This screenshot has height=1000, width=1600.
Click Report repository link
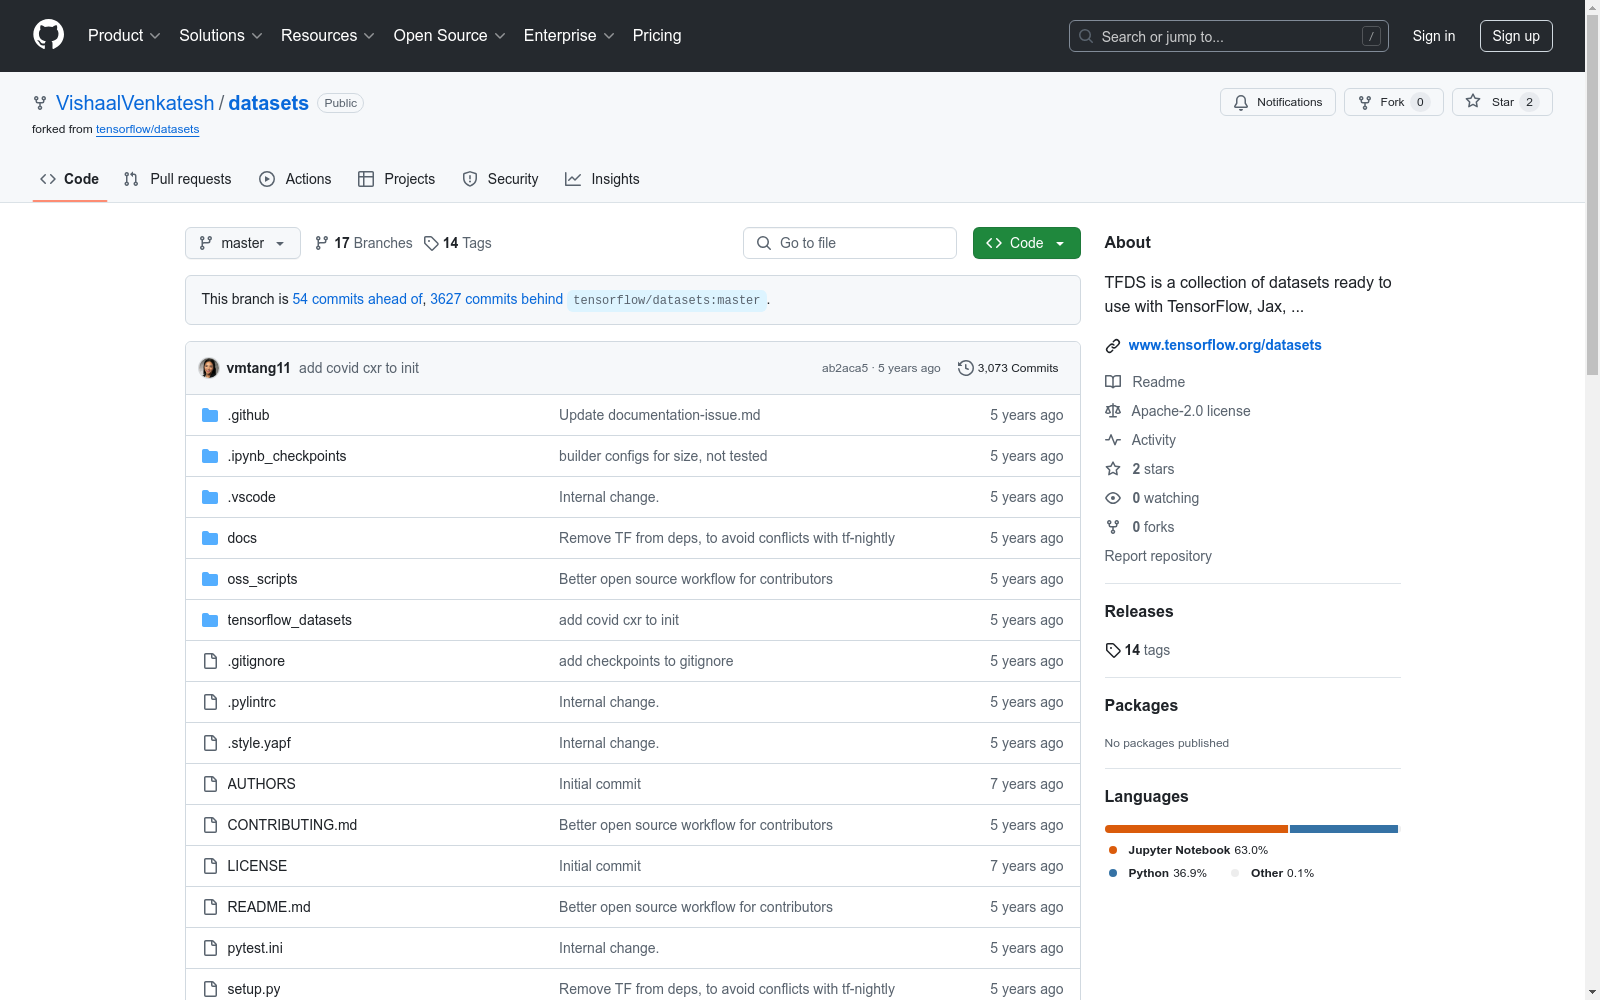coord(1158,556)
